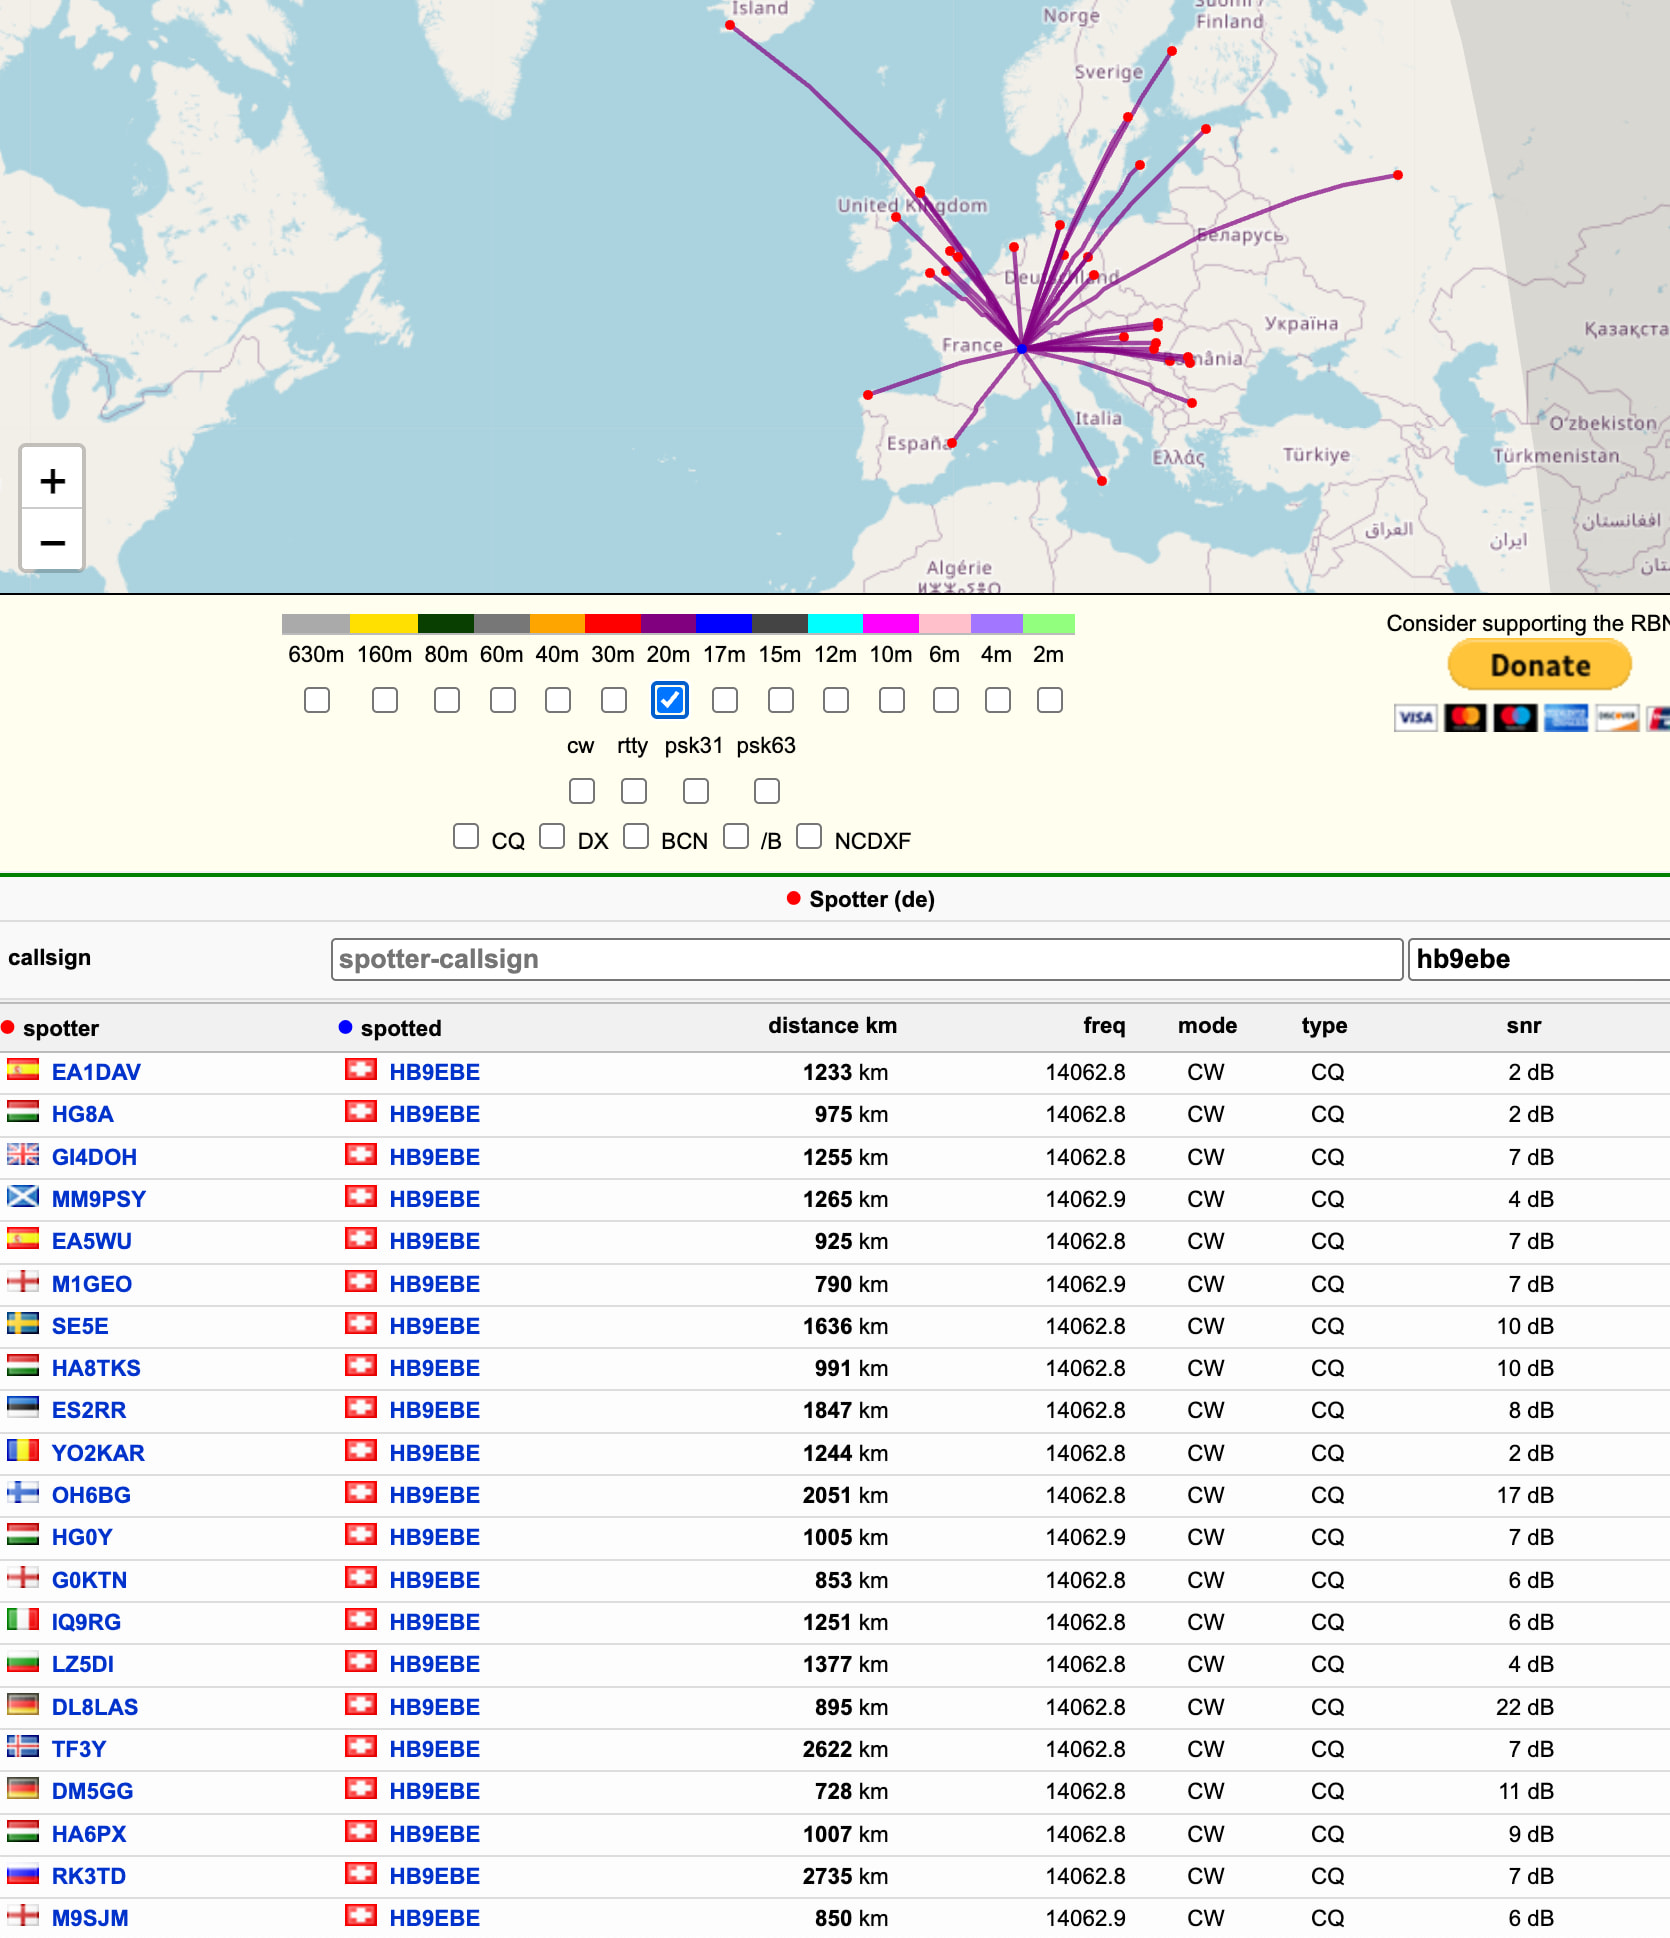Enable the NCDXF filter checkbox
This screenshot has width=1670, height=1938.
point(809,836)
